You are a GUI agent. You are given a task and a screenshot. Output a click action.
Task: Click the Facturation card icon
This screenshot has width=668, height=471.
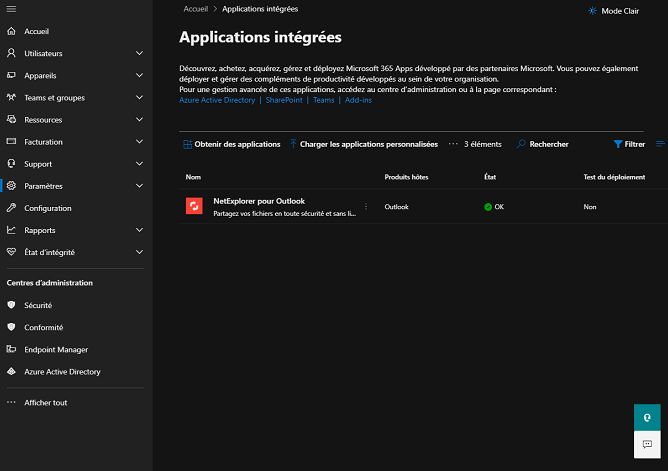point(12,141)
